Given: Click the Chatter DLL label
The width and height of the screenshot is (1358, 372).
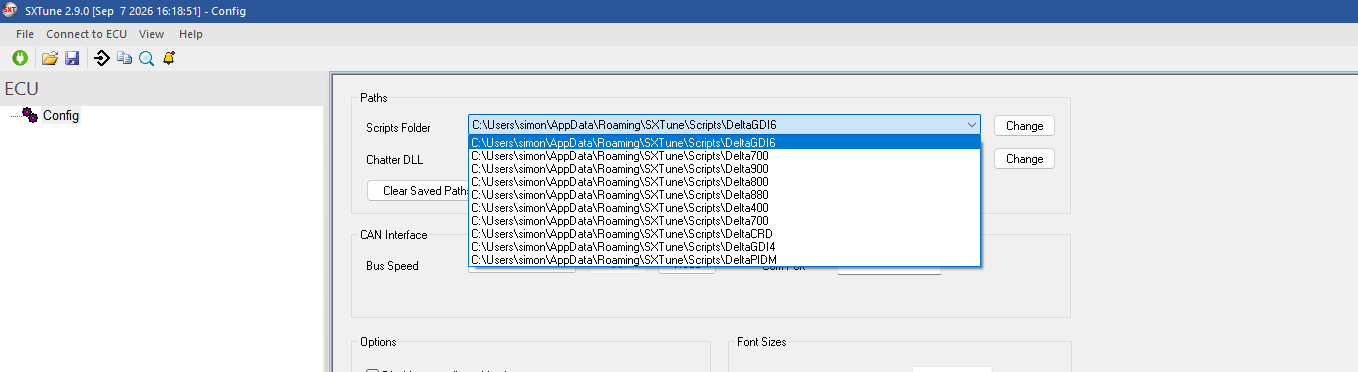Looking at the screenshot, I should pyautogui.click(x=395, y=160).
